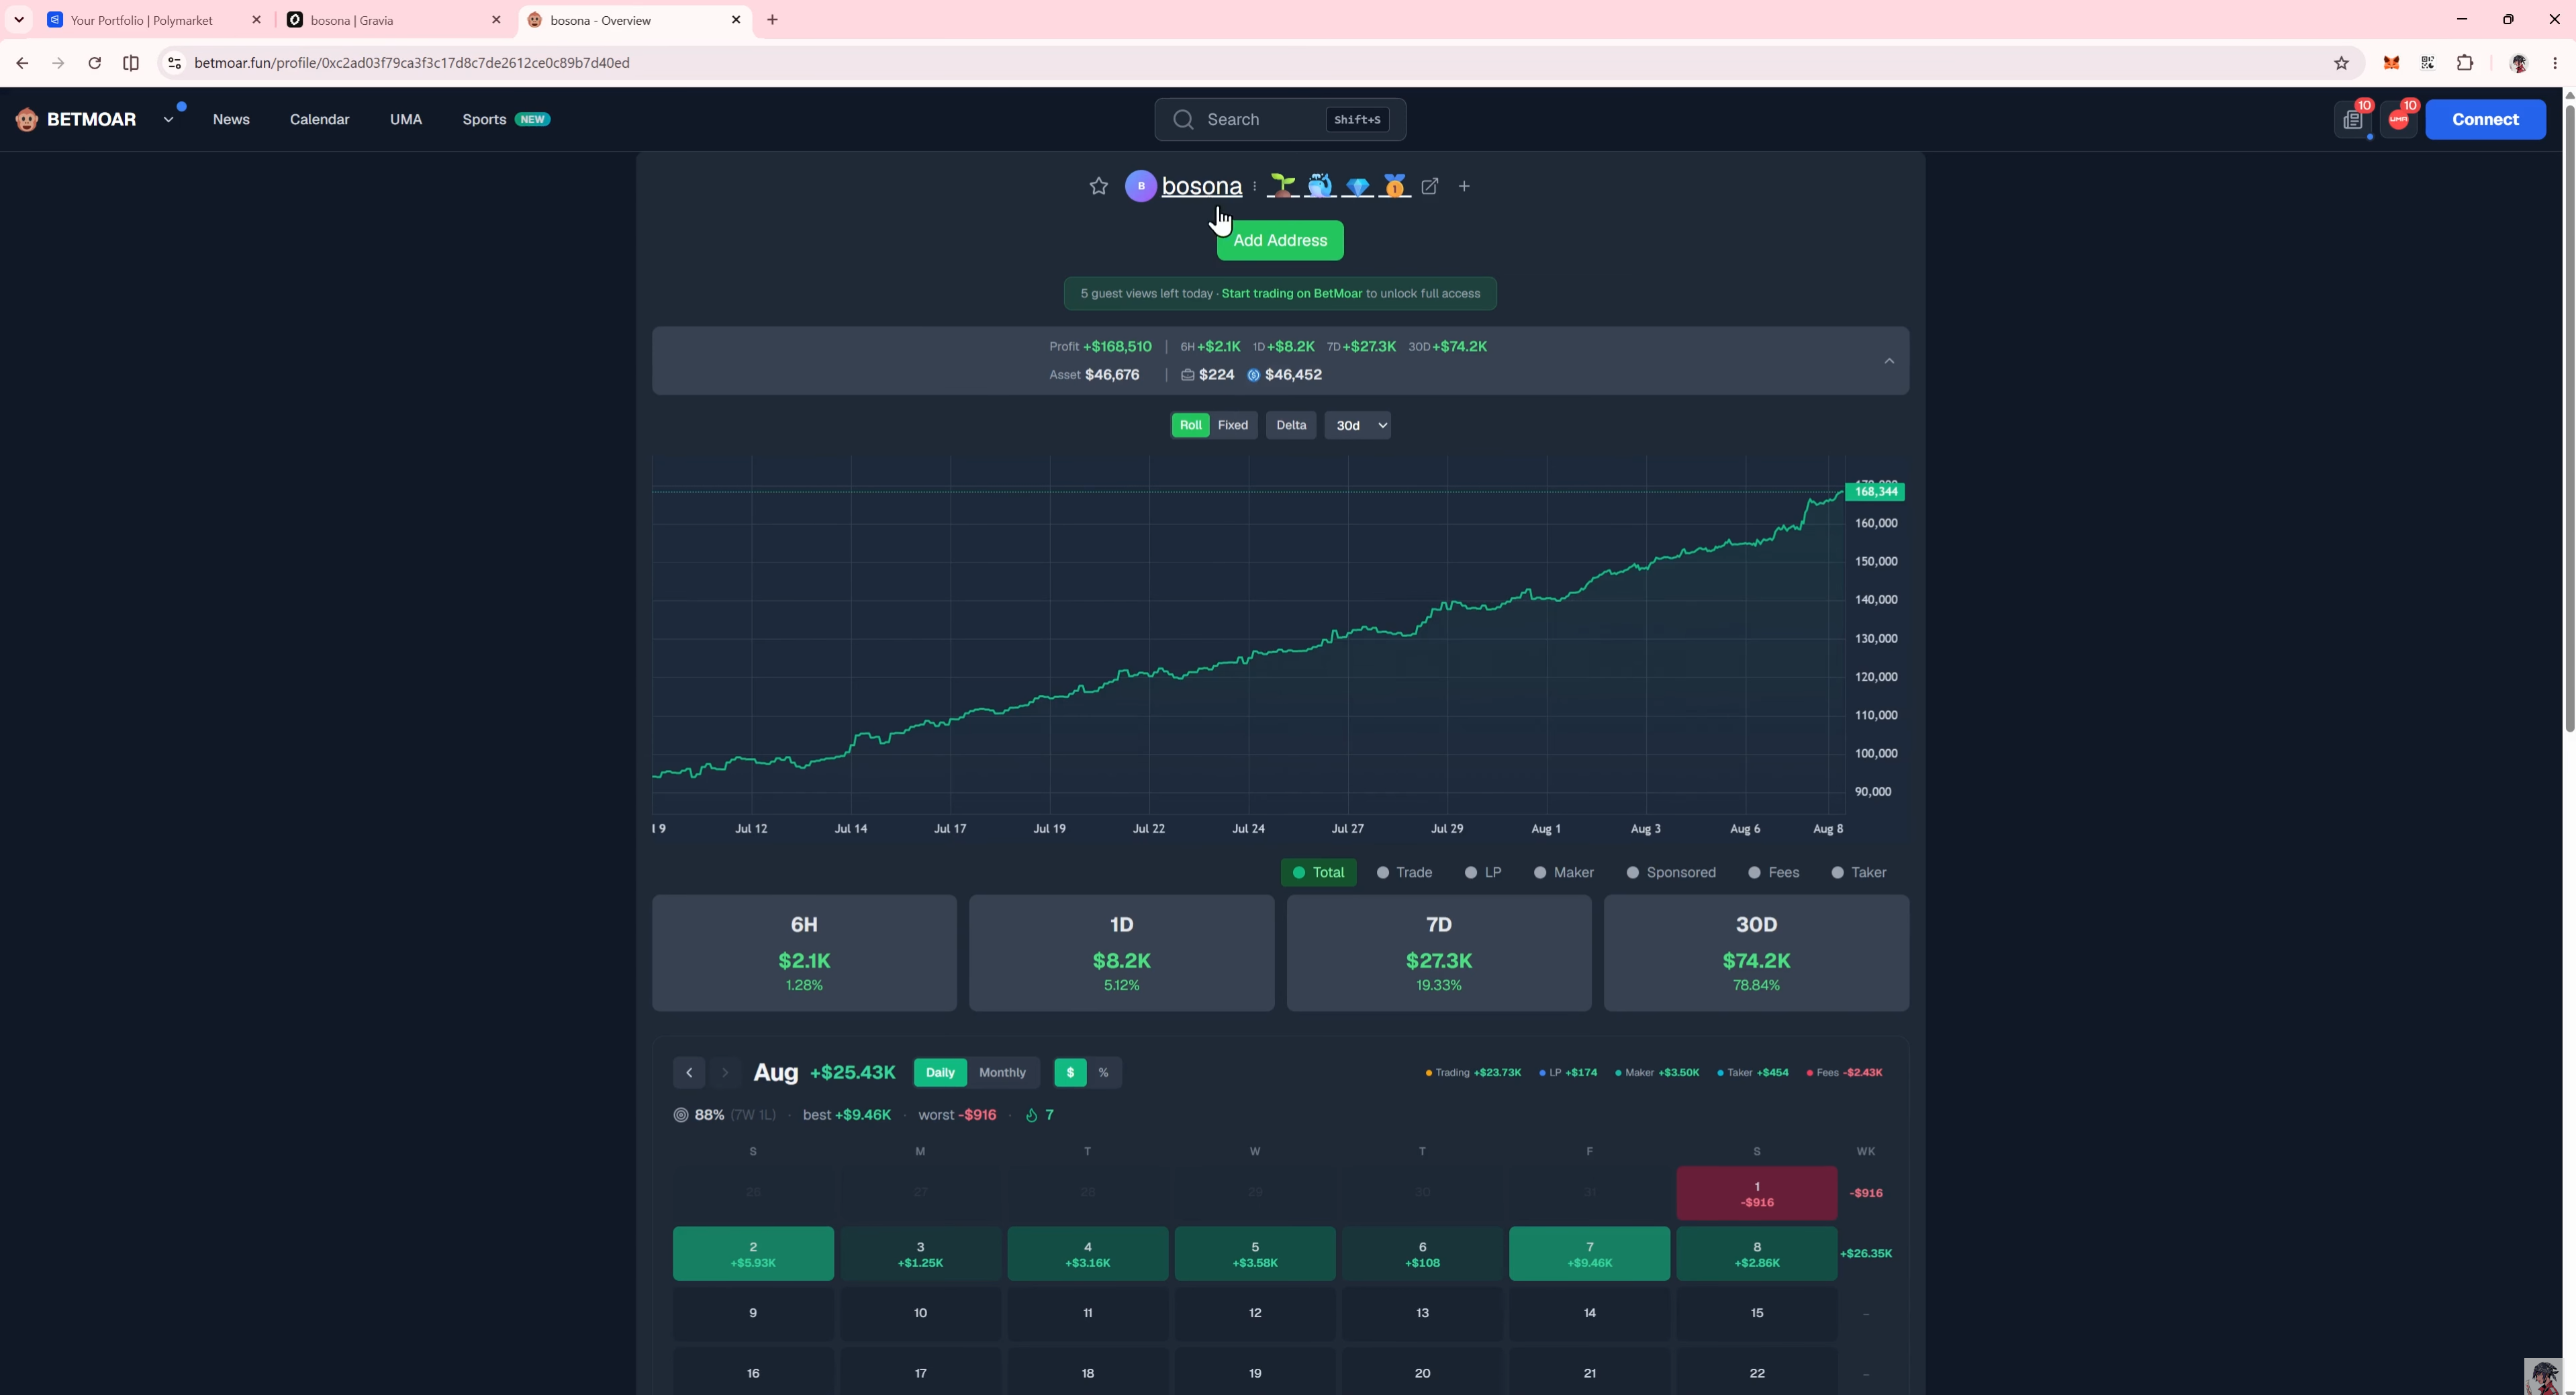Viewport: 2576px width, 1395px height.
Task: Reload the current page
Action: coord(94,63)
